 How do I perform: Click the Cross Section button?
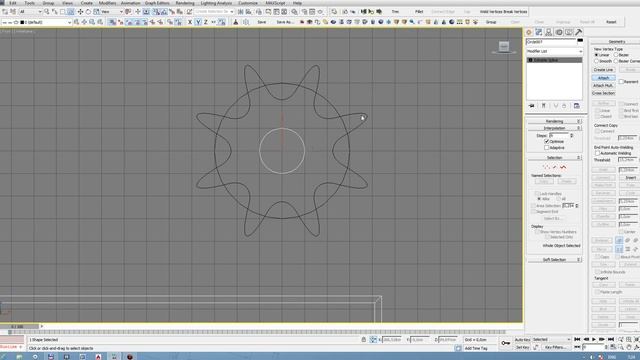603,93
